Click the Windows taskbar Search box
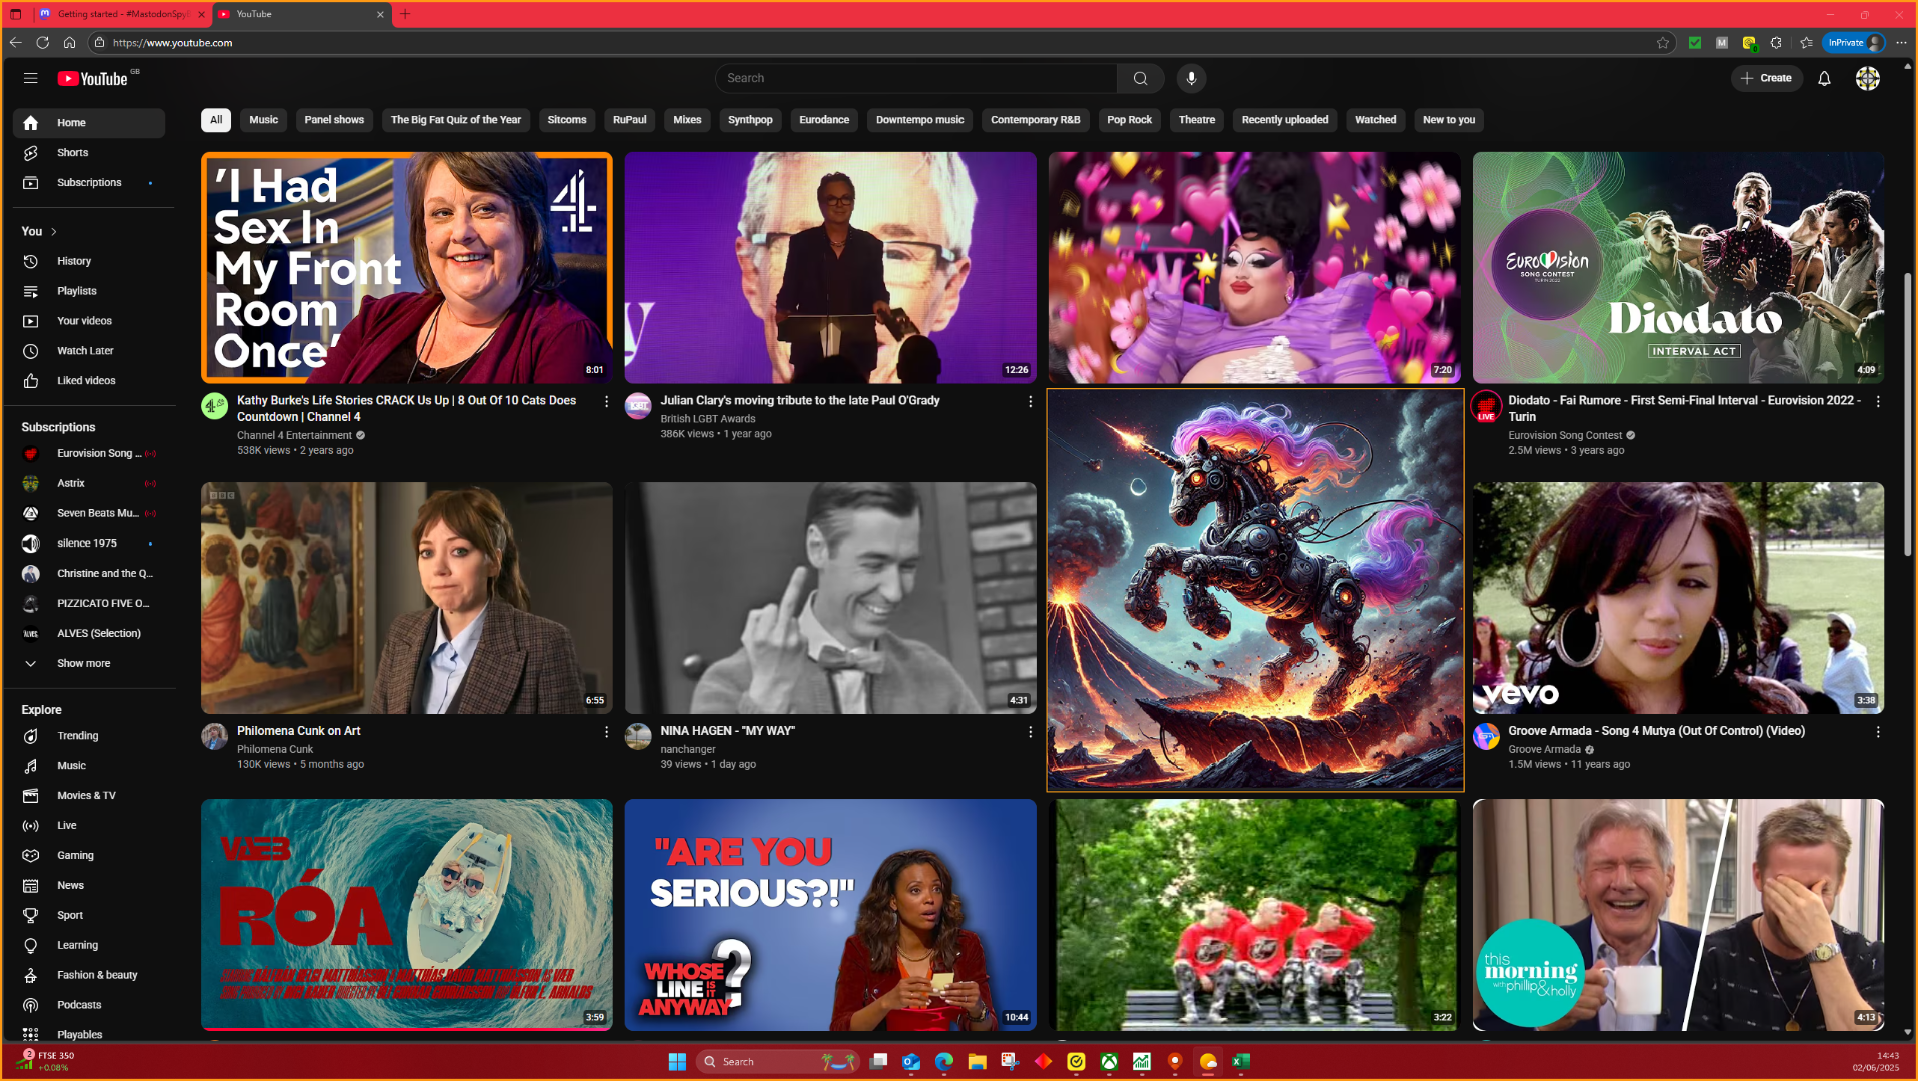Viewport: 1918px width, 1081px height. pos(777,1062)
